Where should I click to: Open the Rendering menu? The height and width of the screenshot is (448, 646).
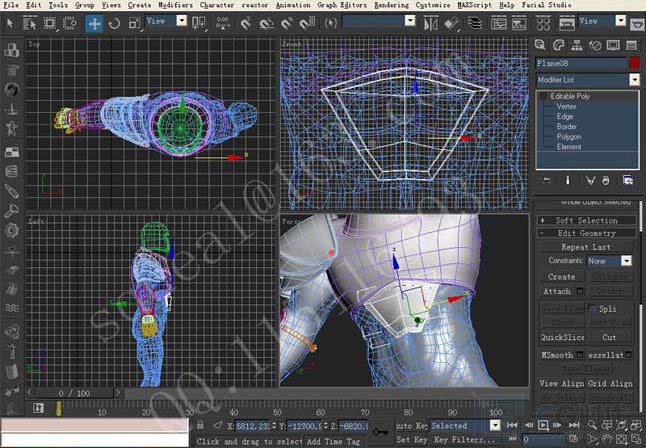pos(391,5)
